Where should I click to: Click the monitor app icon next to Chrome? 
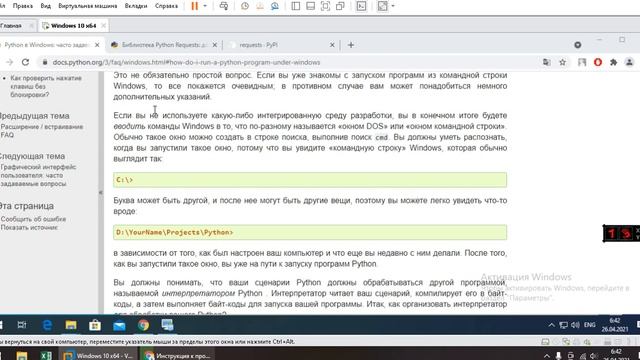(x=167, y=325)
